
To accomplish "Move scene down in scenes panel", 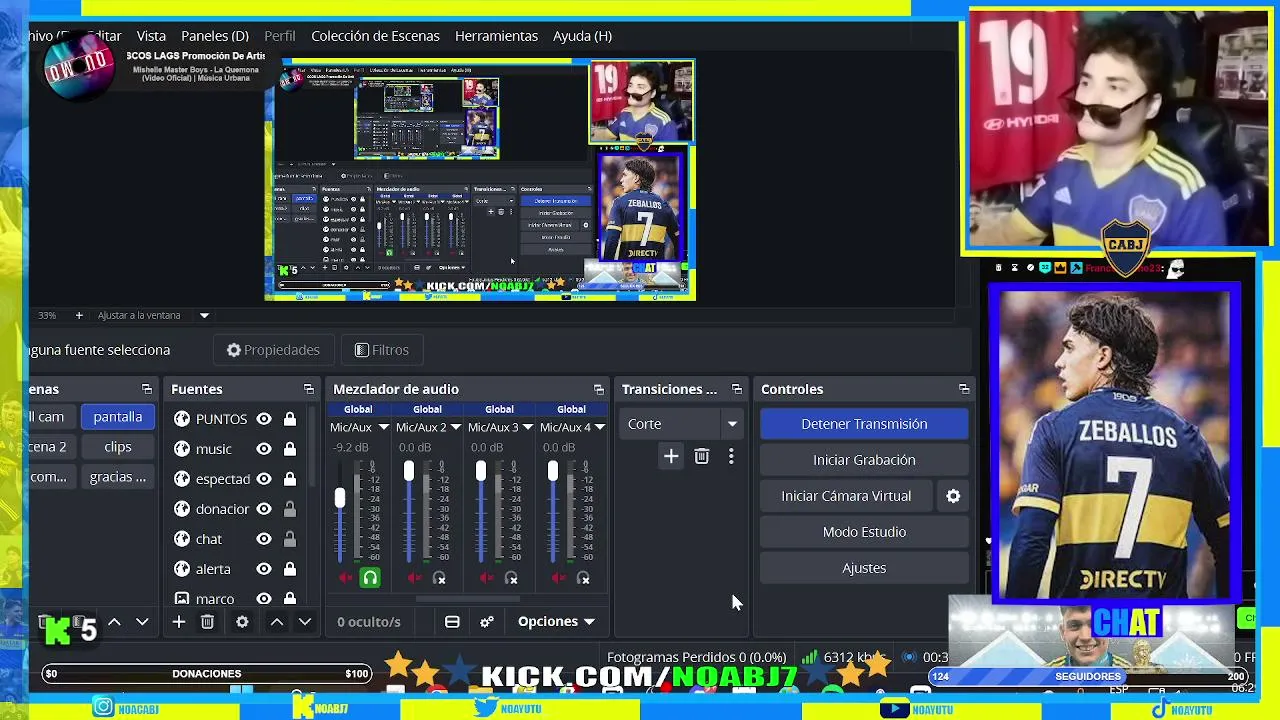I will tap(142, 622).
